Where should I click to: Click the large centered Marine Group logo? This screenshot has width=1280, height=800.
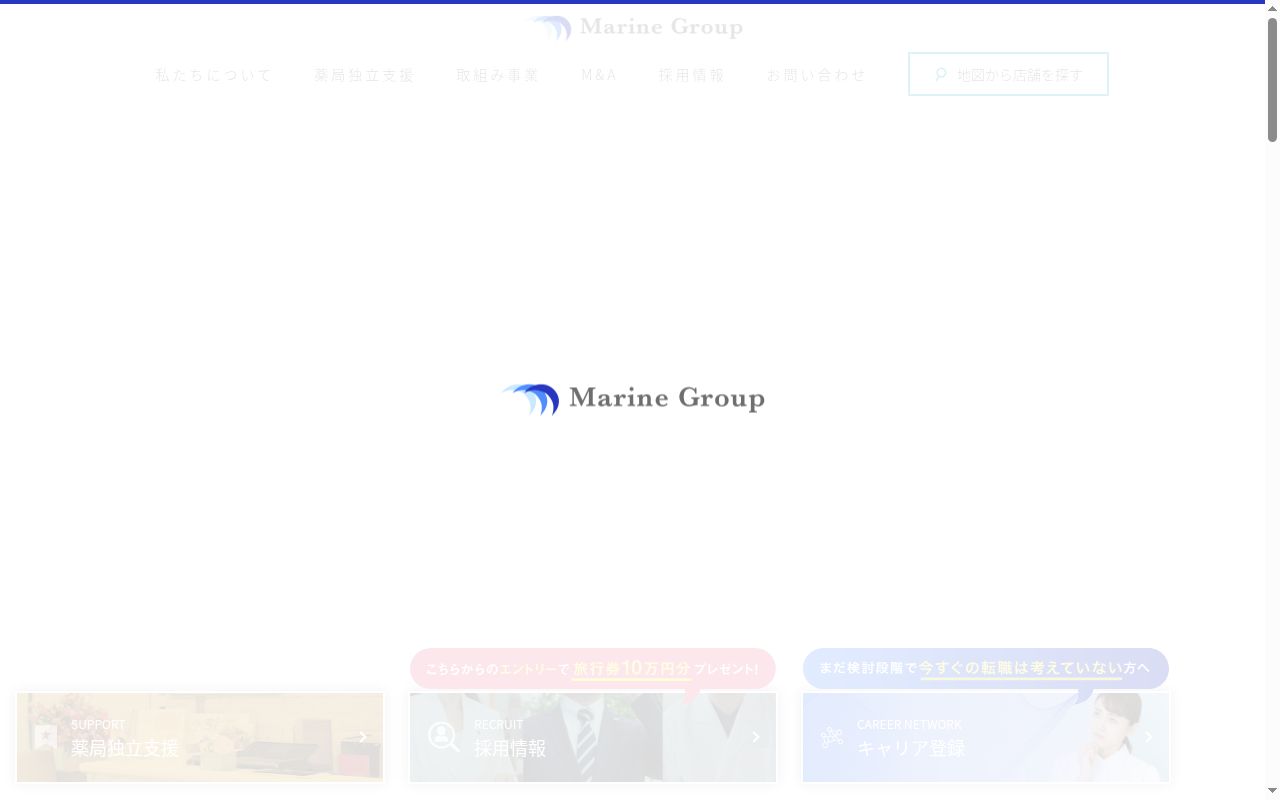[x=632, y=399]
